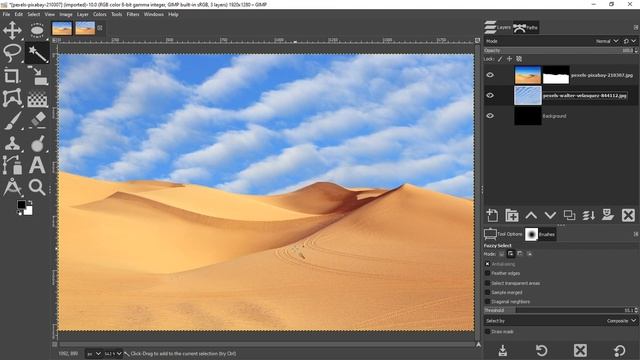Image resolution: width=640 pixels, height=360 pixels.
Task: Switch to the Brushes tab
Action: click(x=540, y=234)
